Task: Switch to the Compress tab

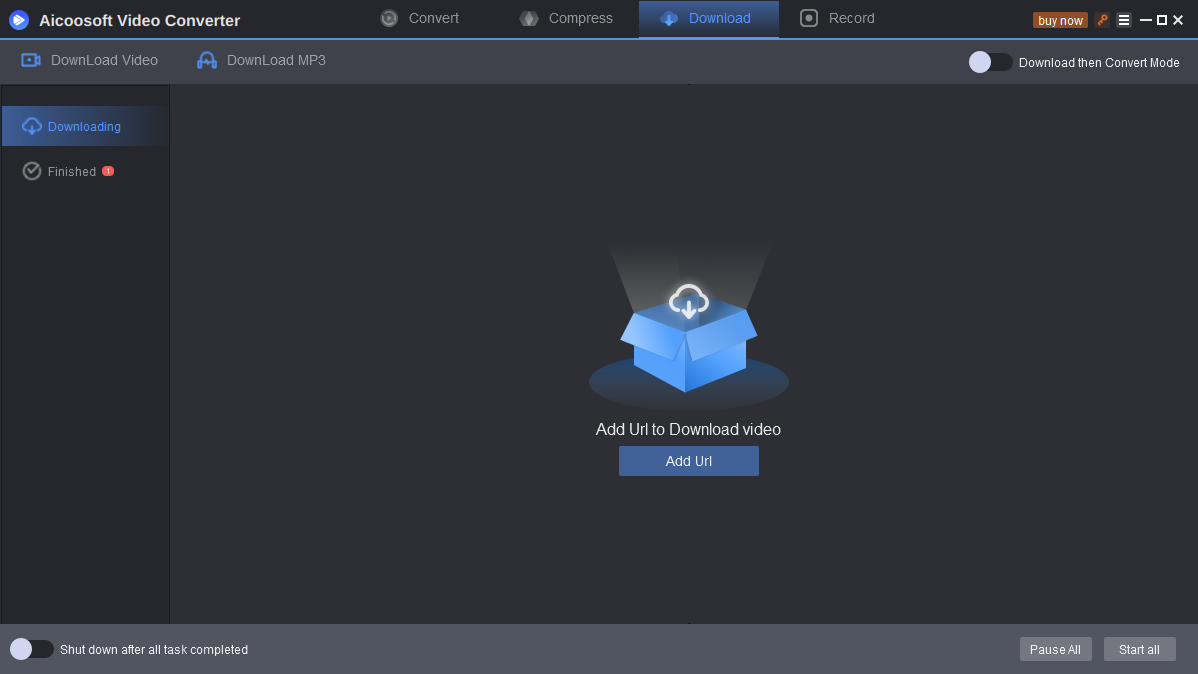Action: coord(565,18)
